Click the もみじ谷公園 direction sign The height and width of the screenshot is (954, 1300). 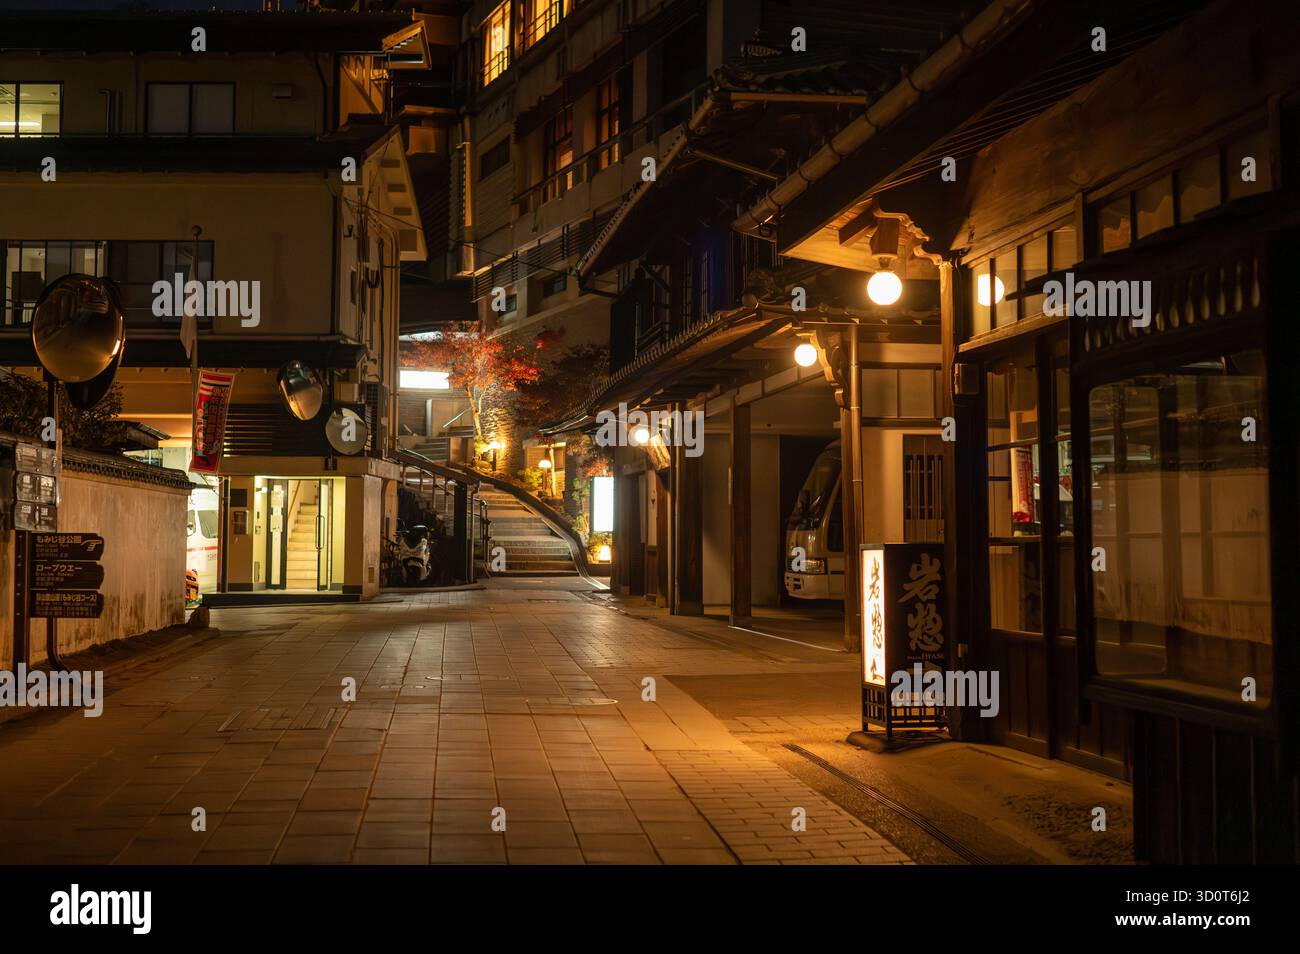coord(65,545)
